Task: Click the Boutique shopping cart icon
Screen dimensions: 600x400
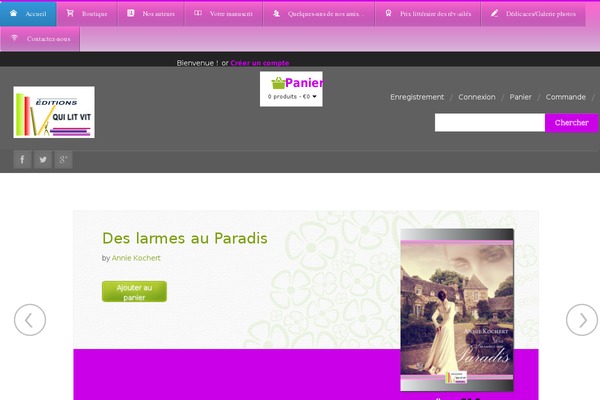Action: pyautogui.click(x=70, y=13)
